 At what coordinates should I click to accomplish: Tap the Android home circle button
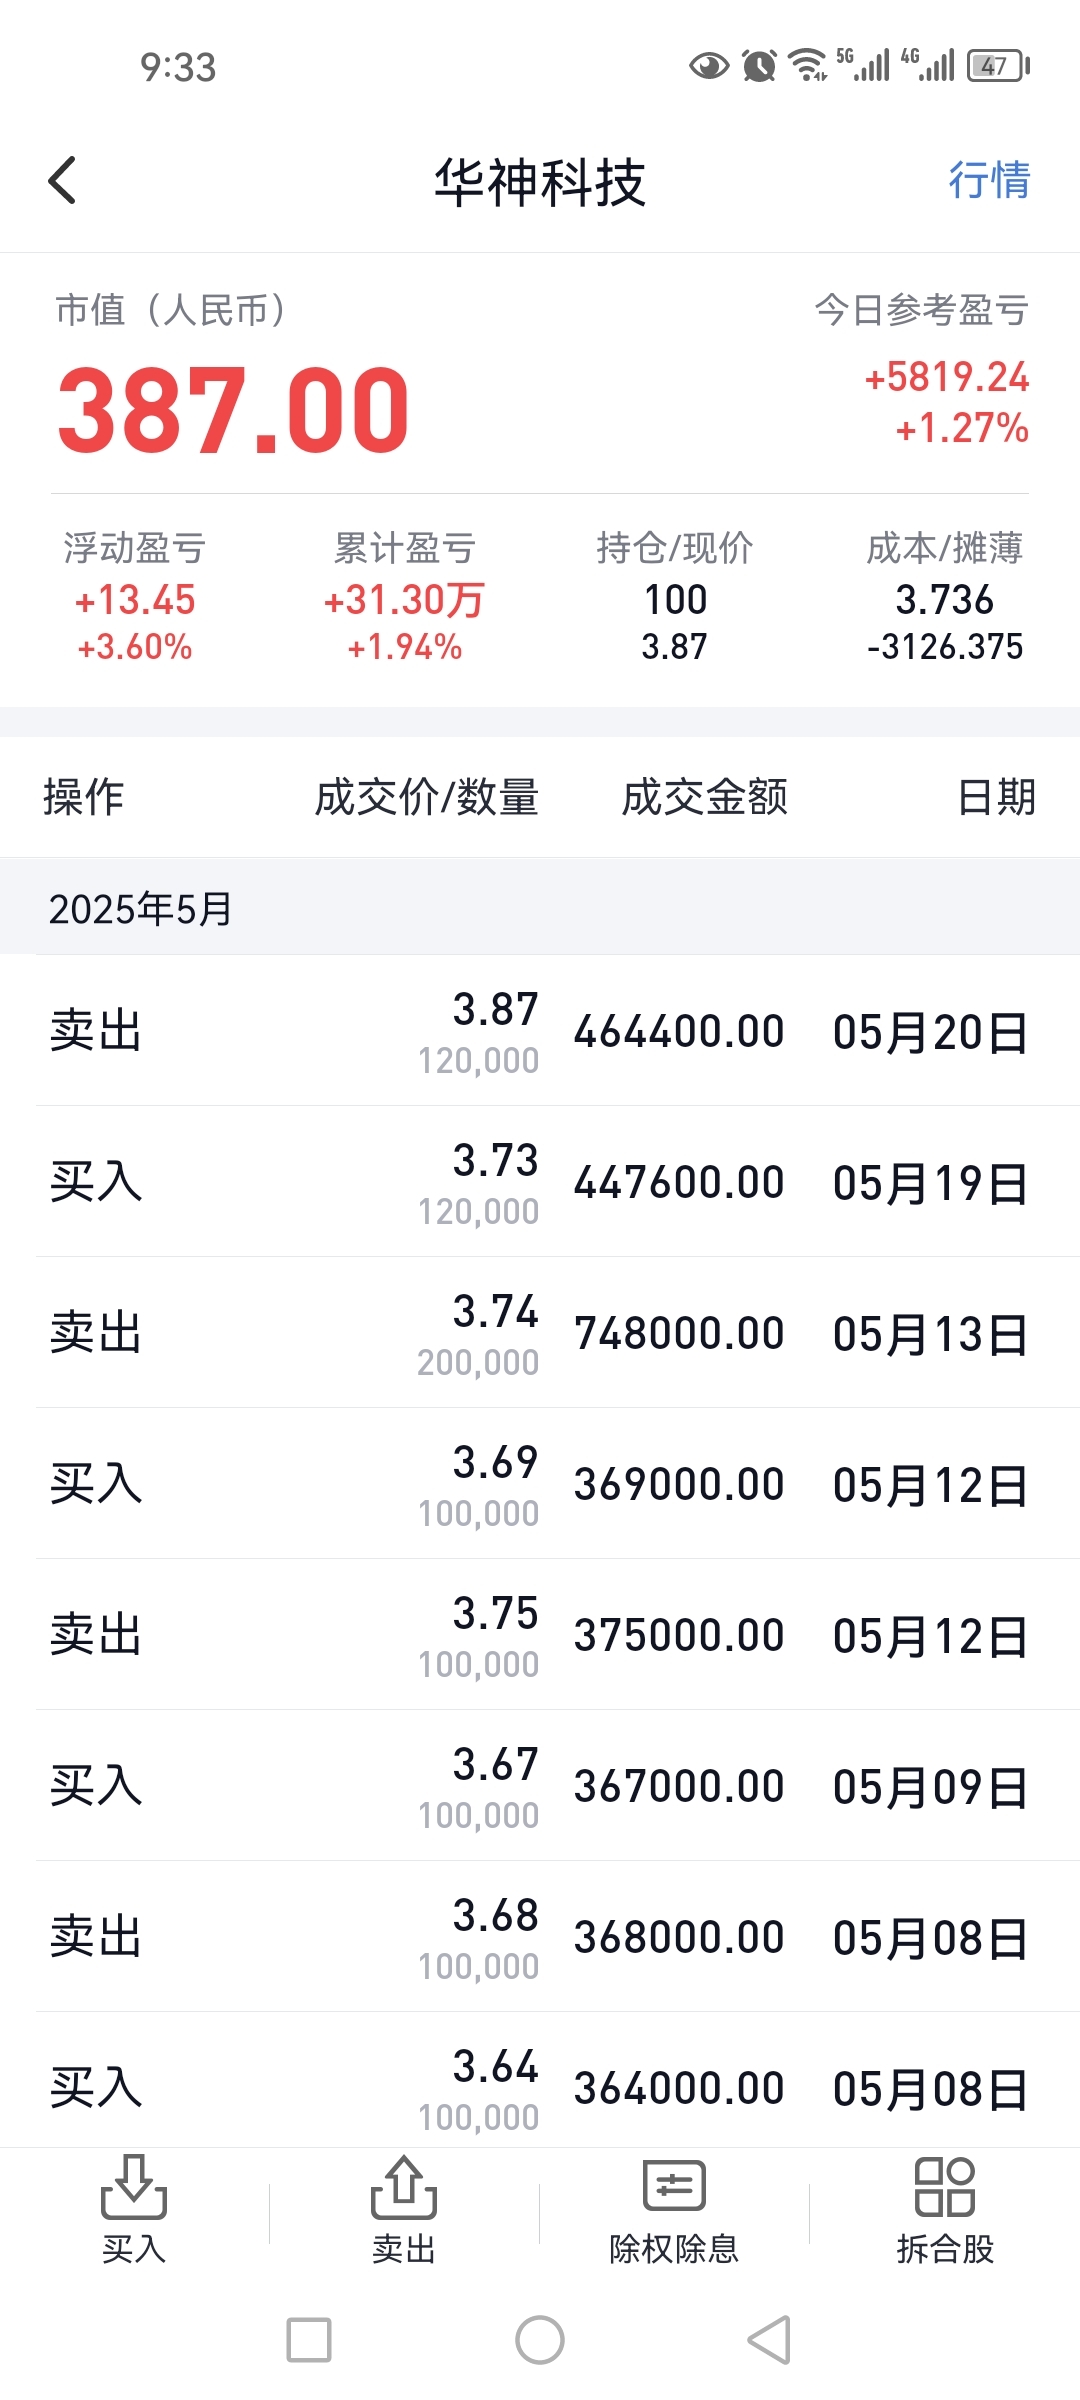click(540, 2340)
